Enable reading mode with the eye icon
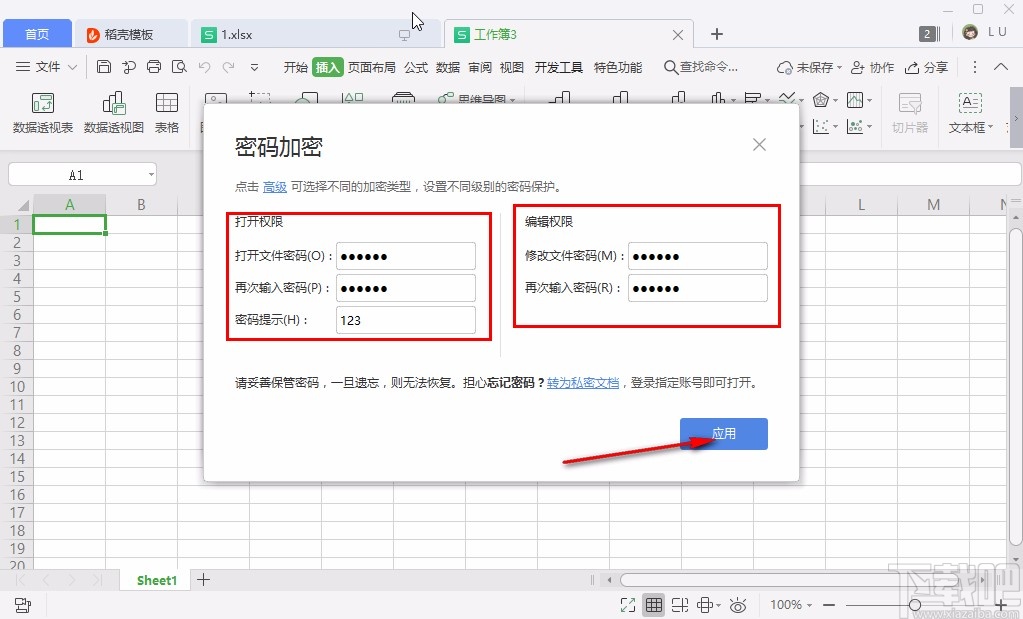The width and height of the screenshot is (1023, 619). coord(738,604)
